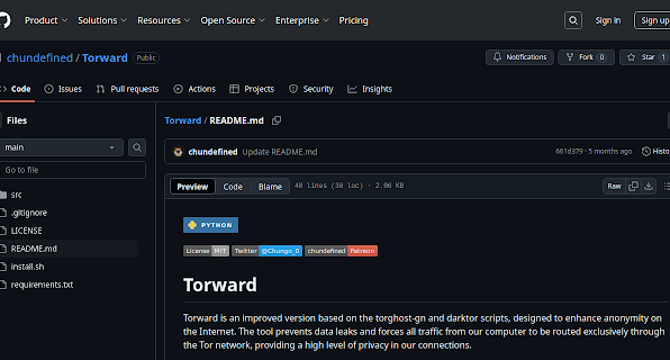Open the GitHub search icon

pos(573,20)
